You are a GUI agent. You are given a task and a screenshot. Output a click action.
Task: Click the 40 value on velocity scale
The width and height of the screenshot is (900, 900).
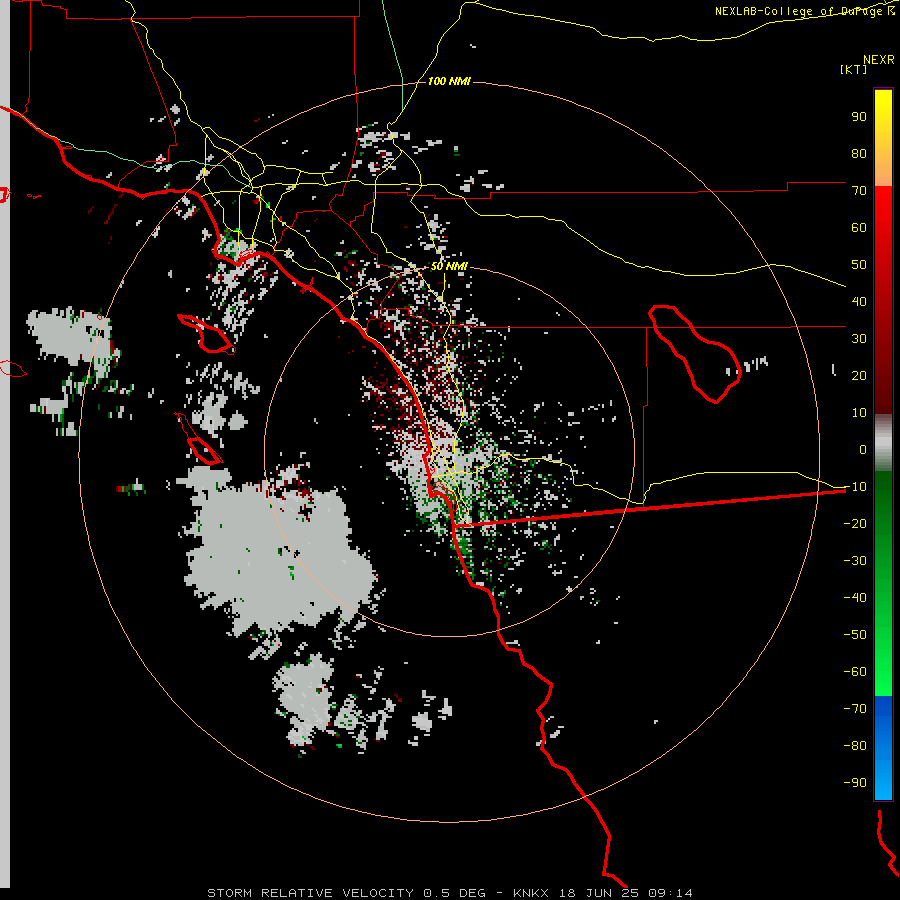(859, 301)
